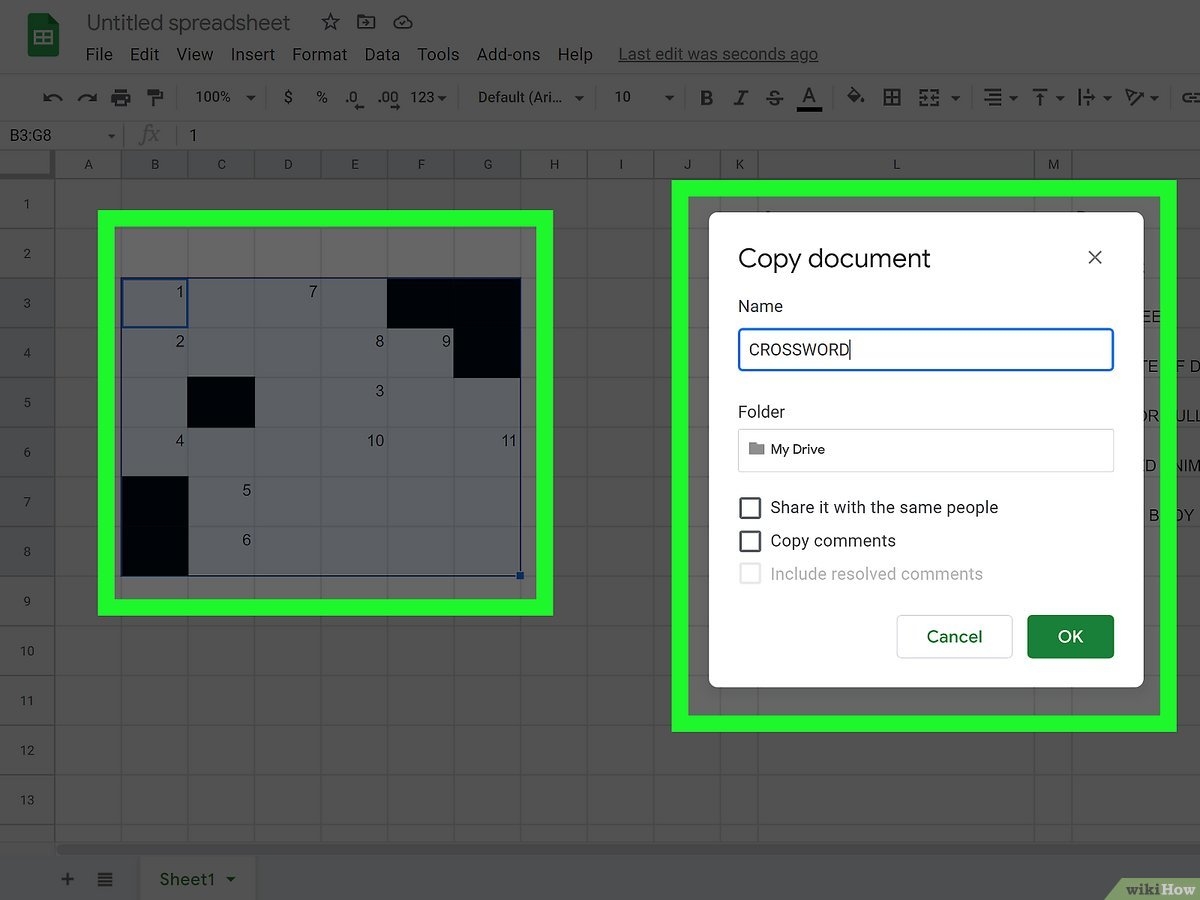This screenshot has width=1200, height=900.
Task: Expand the Default font dropdown
Action: (531, 97)
